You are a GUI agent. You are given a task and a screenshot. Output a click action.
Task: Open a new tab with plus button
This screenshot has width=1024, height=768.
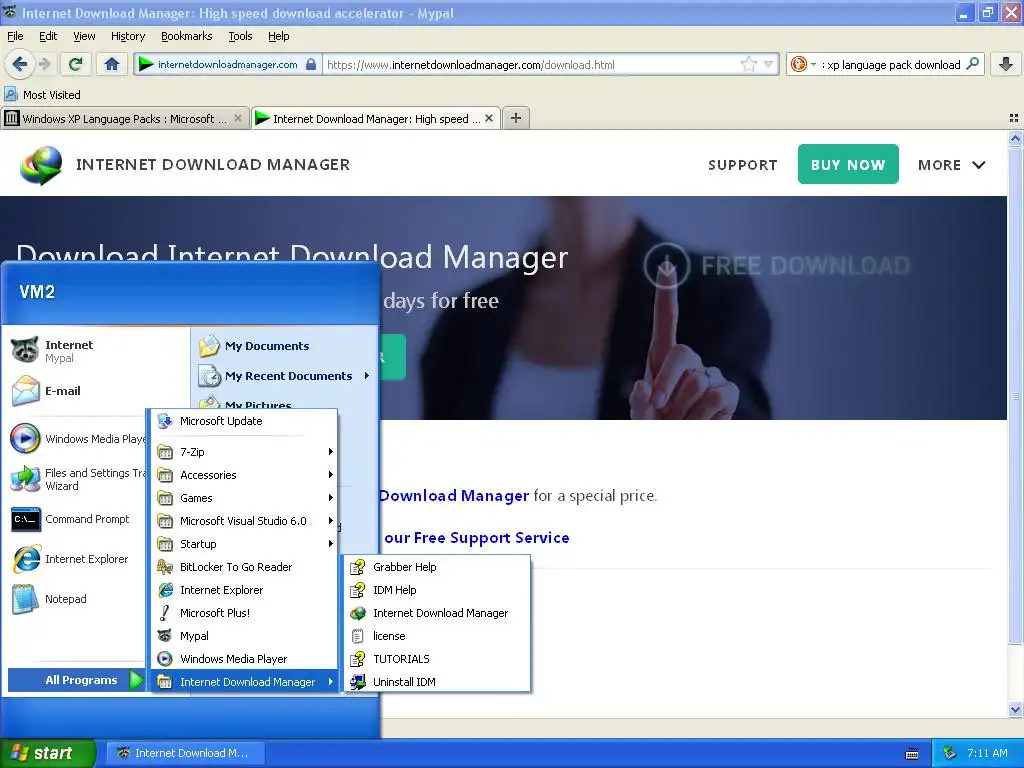(516, 118)
